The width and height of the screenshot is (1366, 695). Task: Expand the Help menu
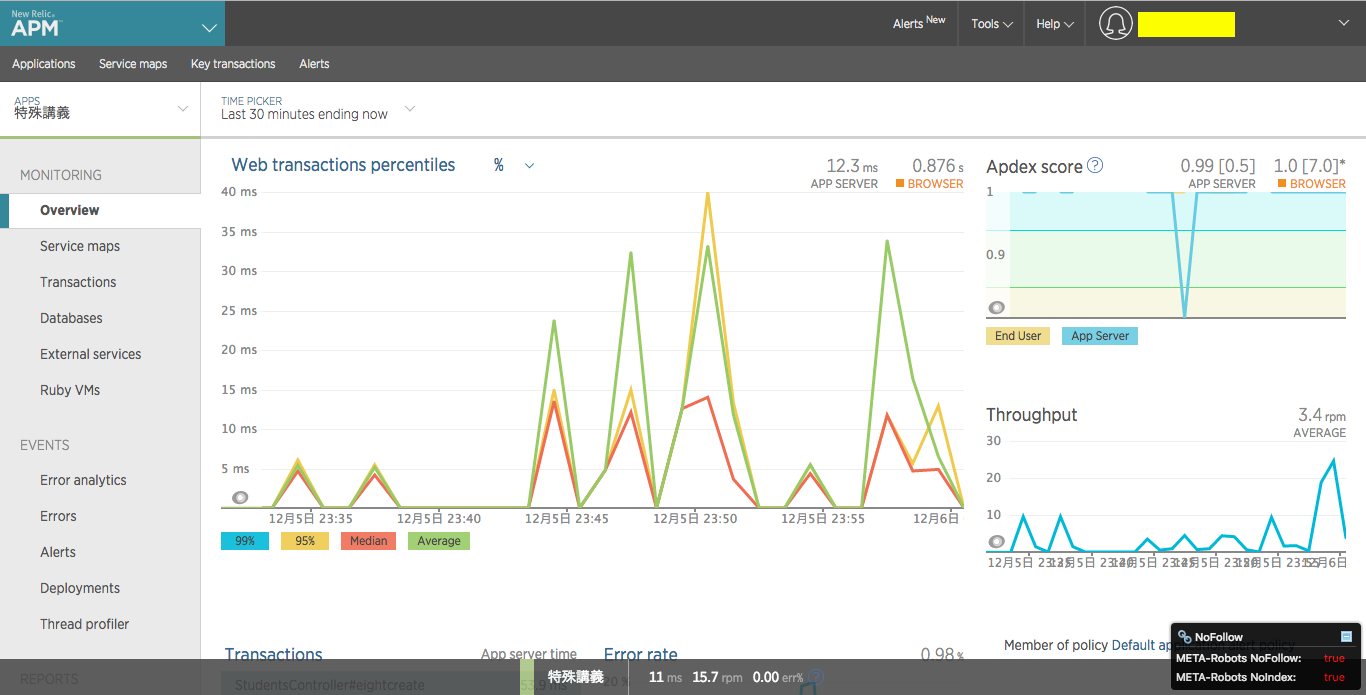[x=1055, y=23]
